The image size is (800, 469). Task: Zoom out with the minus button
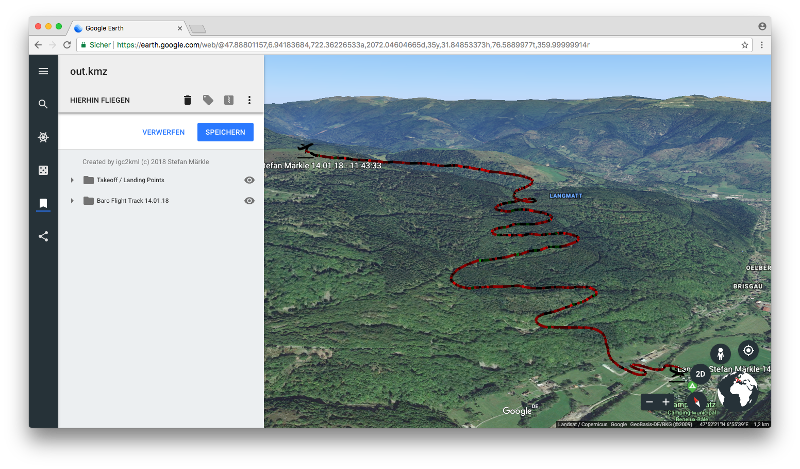click(649, 402)
